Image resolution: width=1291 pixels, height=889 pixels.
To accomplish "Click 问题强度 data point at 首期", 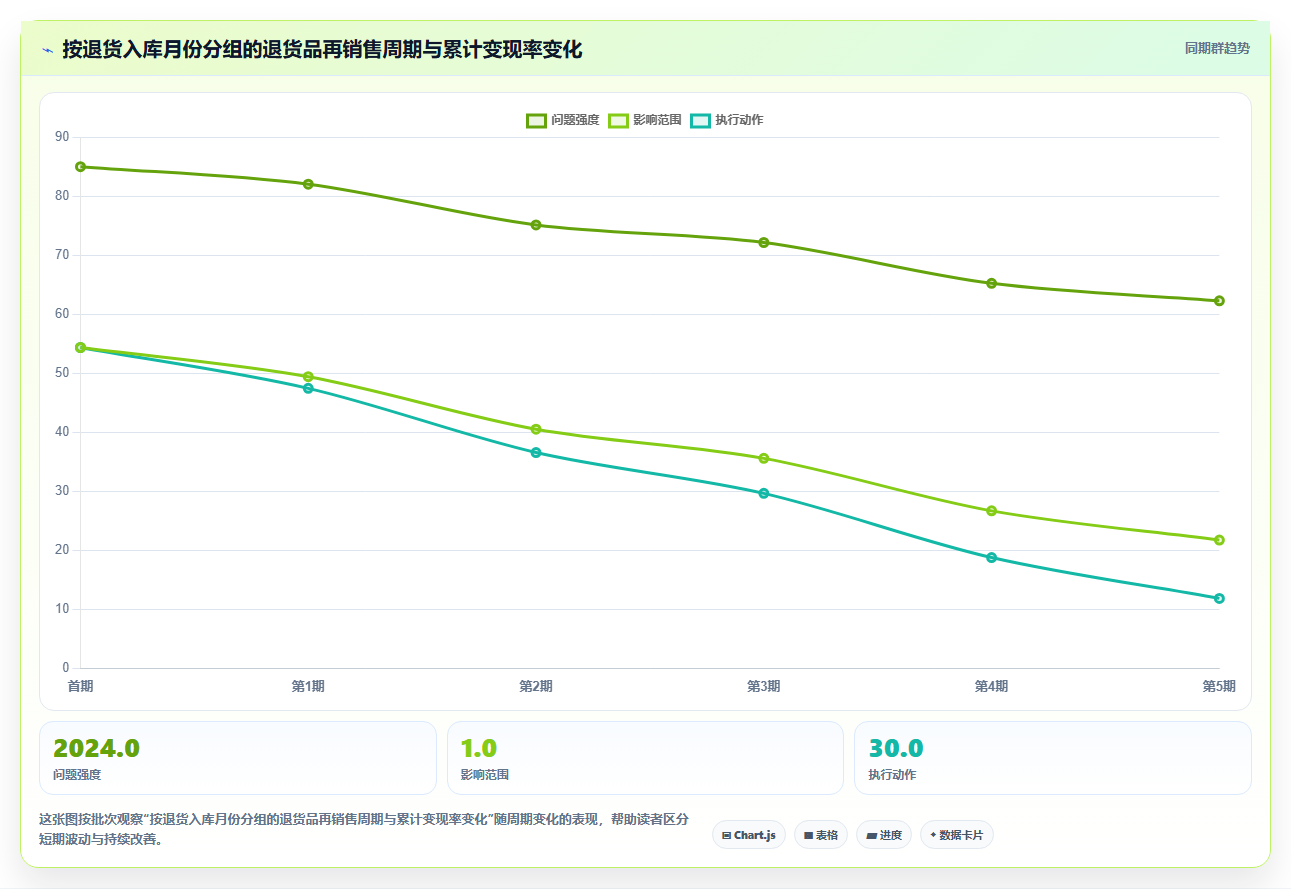I will tap(80, 167).
